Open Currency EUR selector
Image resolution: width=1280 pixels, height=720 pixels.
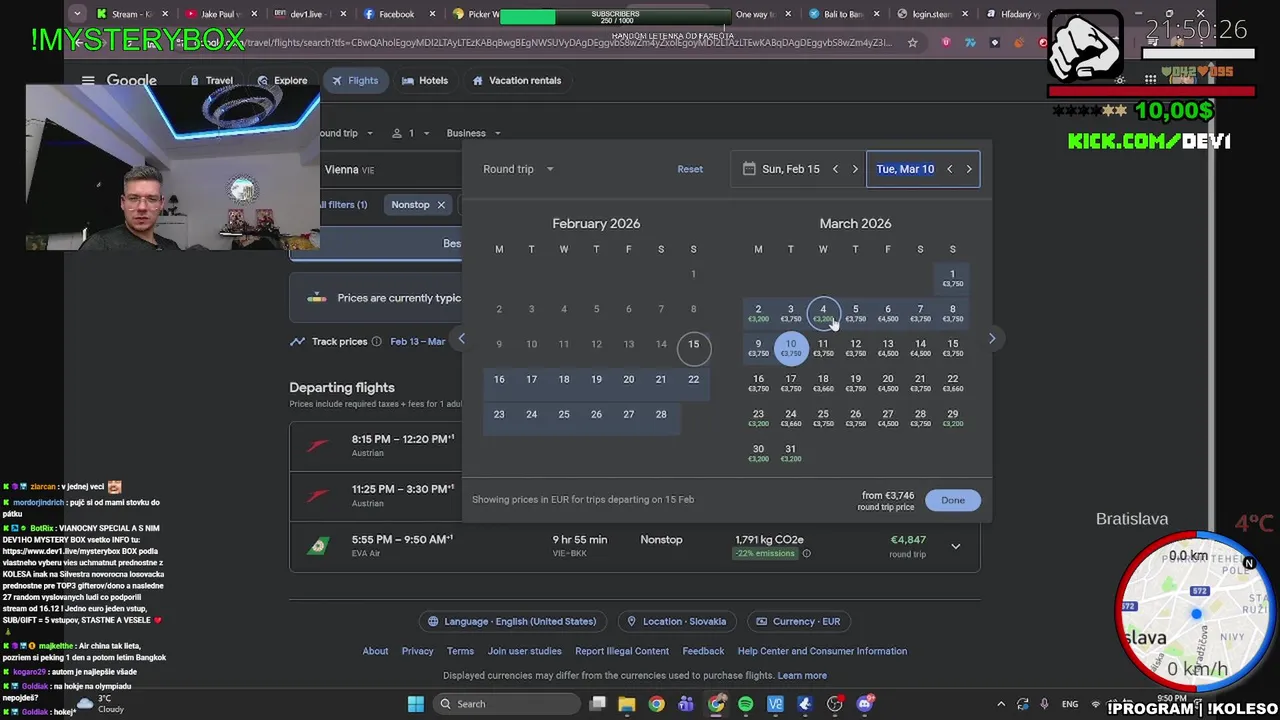(798, 621)
